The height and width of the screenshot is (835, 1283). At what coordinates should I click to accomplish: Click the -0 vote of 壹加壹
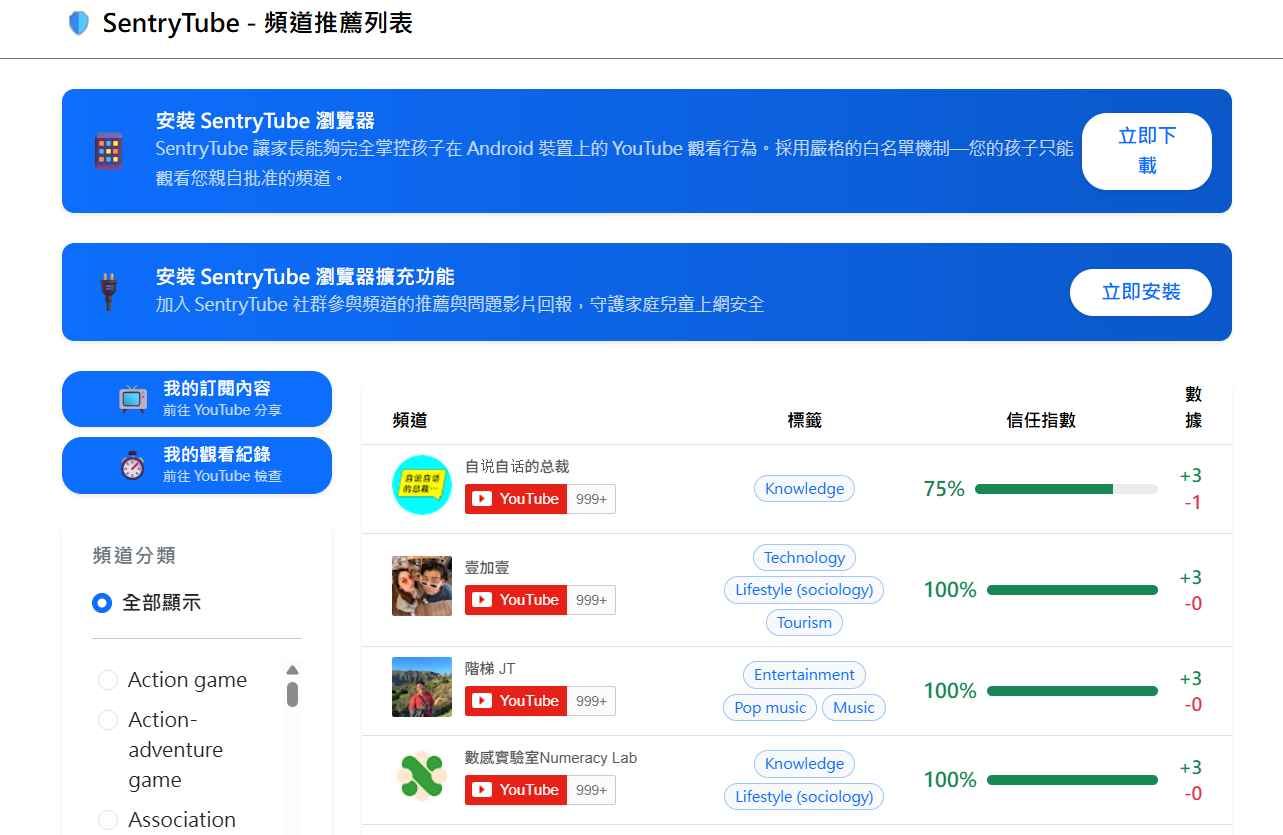pos(1193,604)
